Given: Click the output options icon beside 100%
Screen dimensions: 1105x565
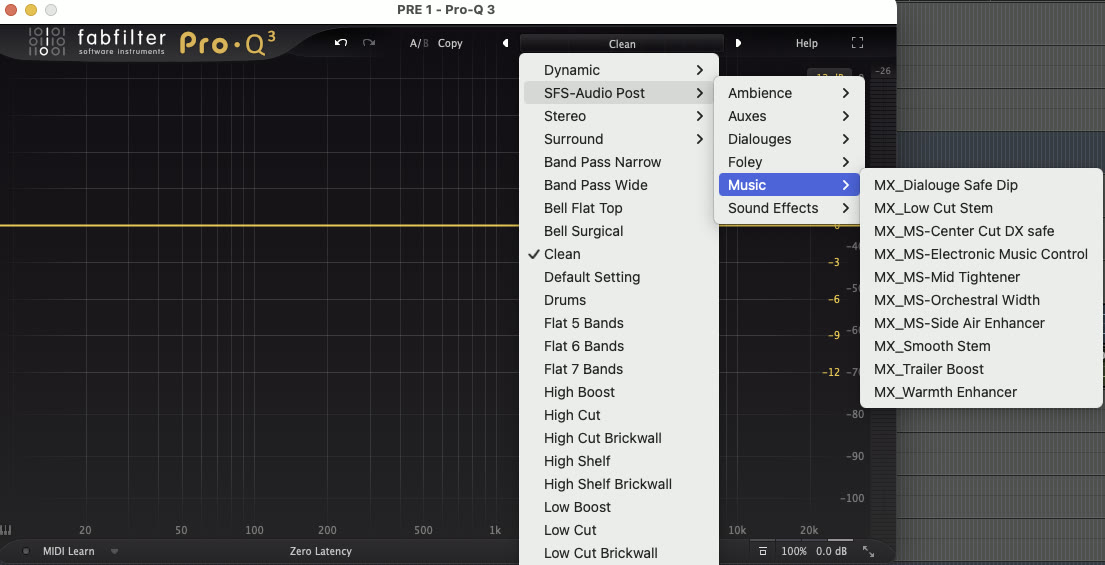Looking at the screenshot, I should pos(763,552).
